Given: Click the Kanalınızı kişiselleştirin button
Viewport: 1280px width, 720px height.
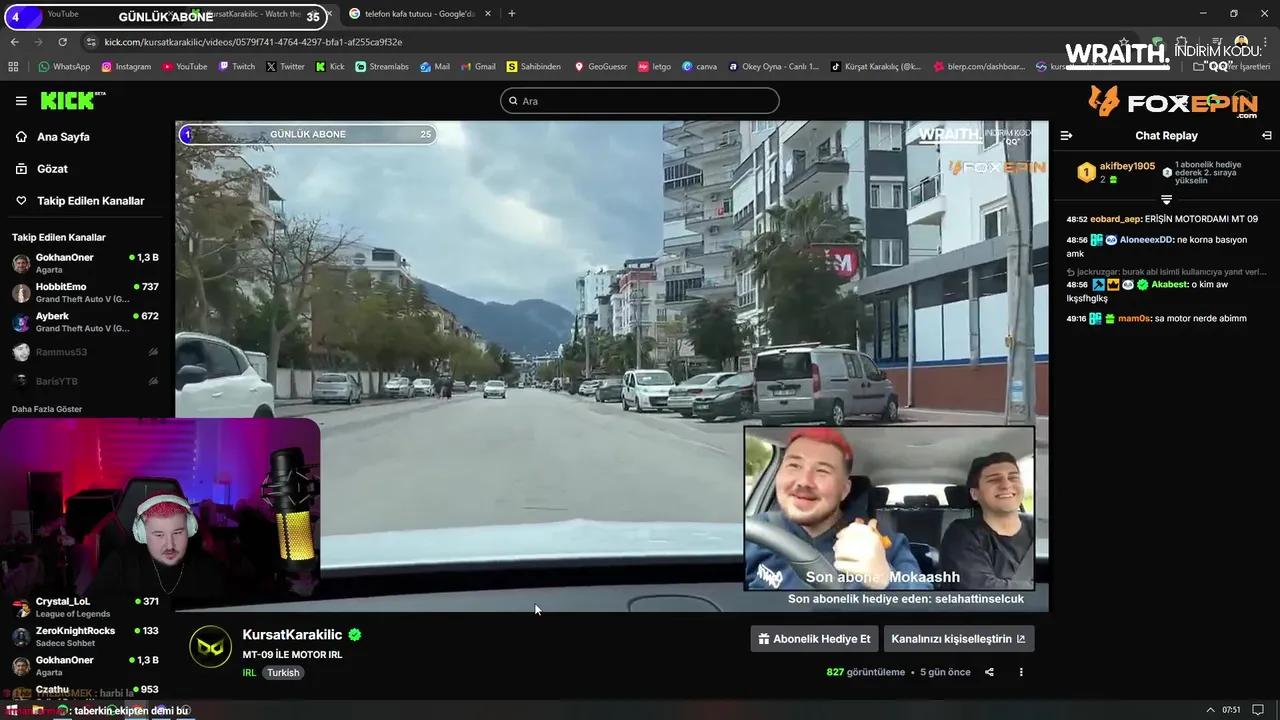Looking at the screenshot, I should click(x=958, y=638).
